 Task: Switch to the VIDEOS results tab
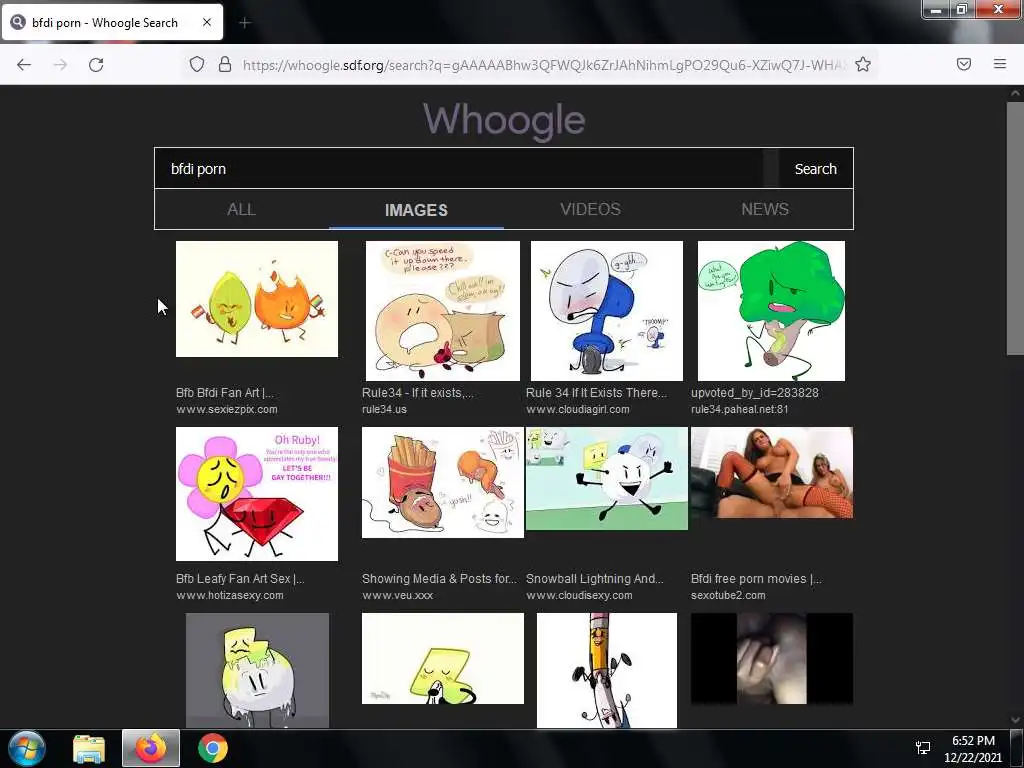[590, 209]
